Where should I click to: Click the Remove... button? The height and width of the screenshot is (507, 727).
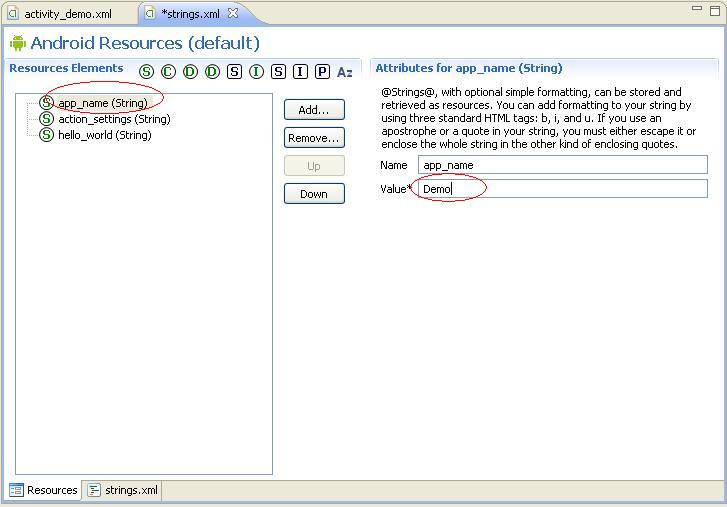click(x=314, y=138)
